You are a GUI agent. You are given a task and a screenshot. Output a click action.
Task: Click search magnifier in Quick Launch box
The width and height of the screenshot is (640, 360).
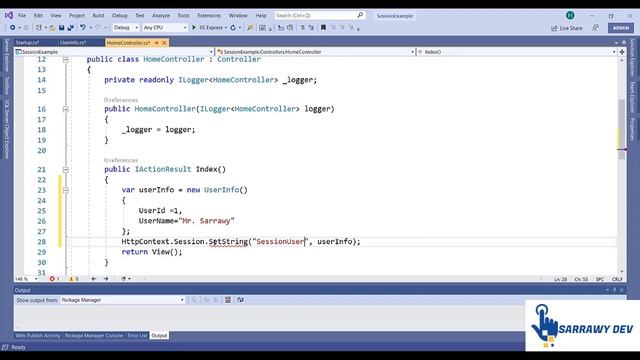(360, 15)
